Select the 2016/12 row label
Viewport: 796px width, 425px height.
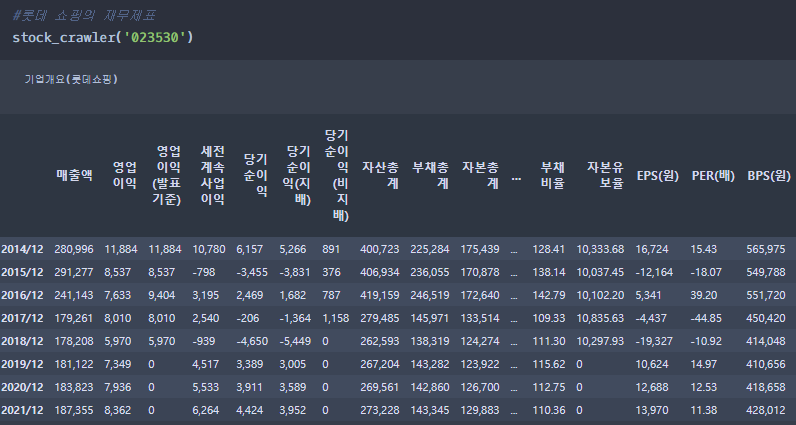tap(22, 295)
